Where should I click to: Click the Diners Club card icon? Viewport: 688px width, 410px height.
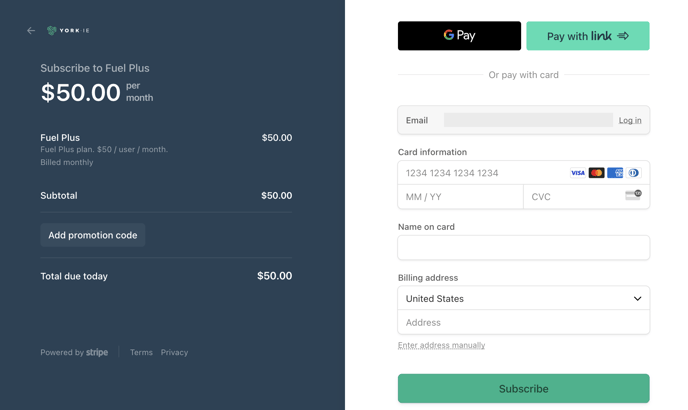[633, 173]
